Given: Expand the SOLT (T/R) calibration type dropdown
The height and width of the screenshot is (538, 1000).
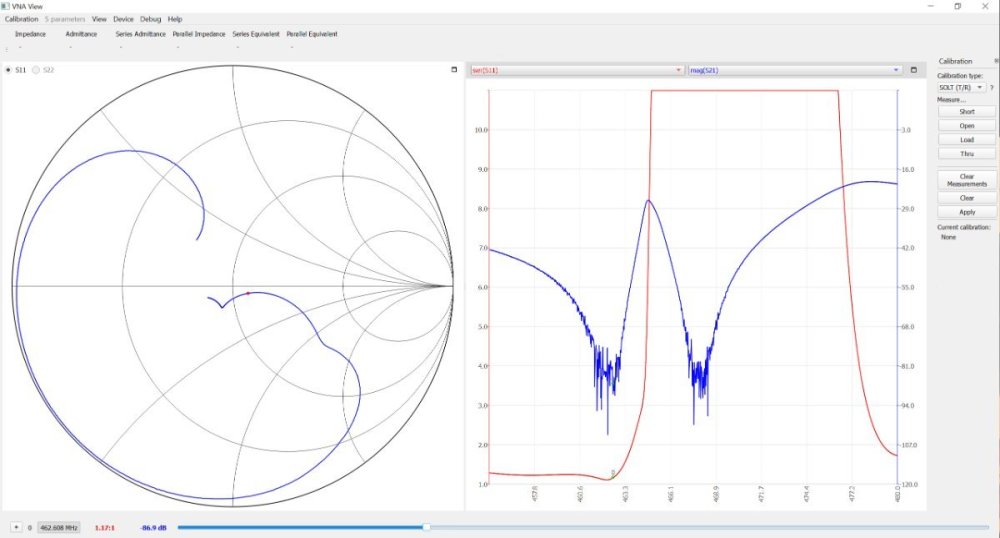Looking at the screenshot, I should pos(960,88).
